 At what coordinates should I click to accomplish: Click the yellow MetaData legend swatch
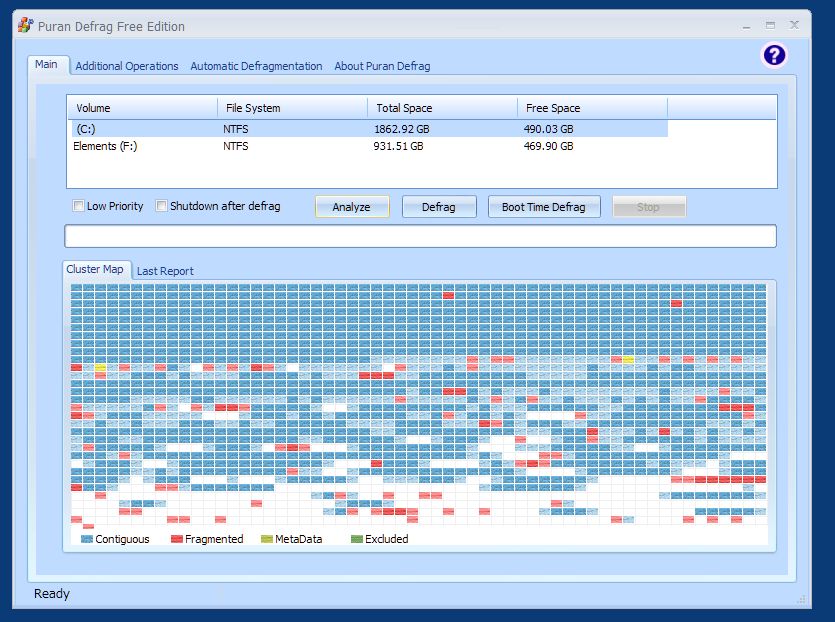point(267,539)
